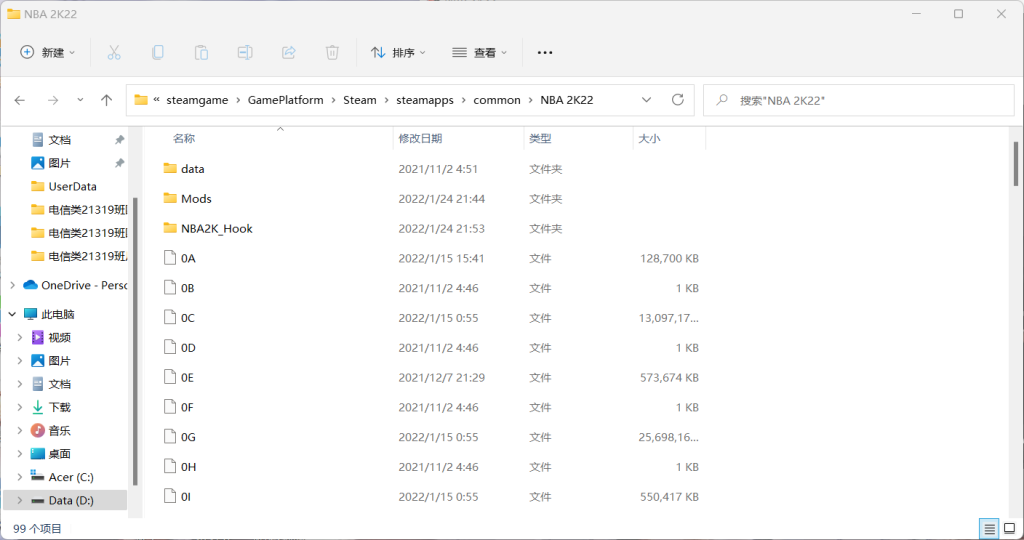Switch to details view icon in status bar

(989, 528)
